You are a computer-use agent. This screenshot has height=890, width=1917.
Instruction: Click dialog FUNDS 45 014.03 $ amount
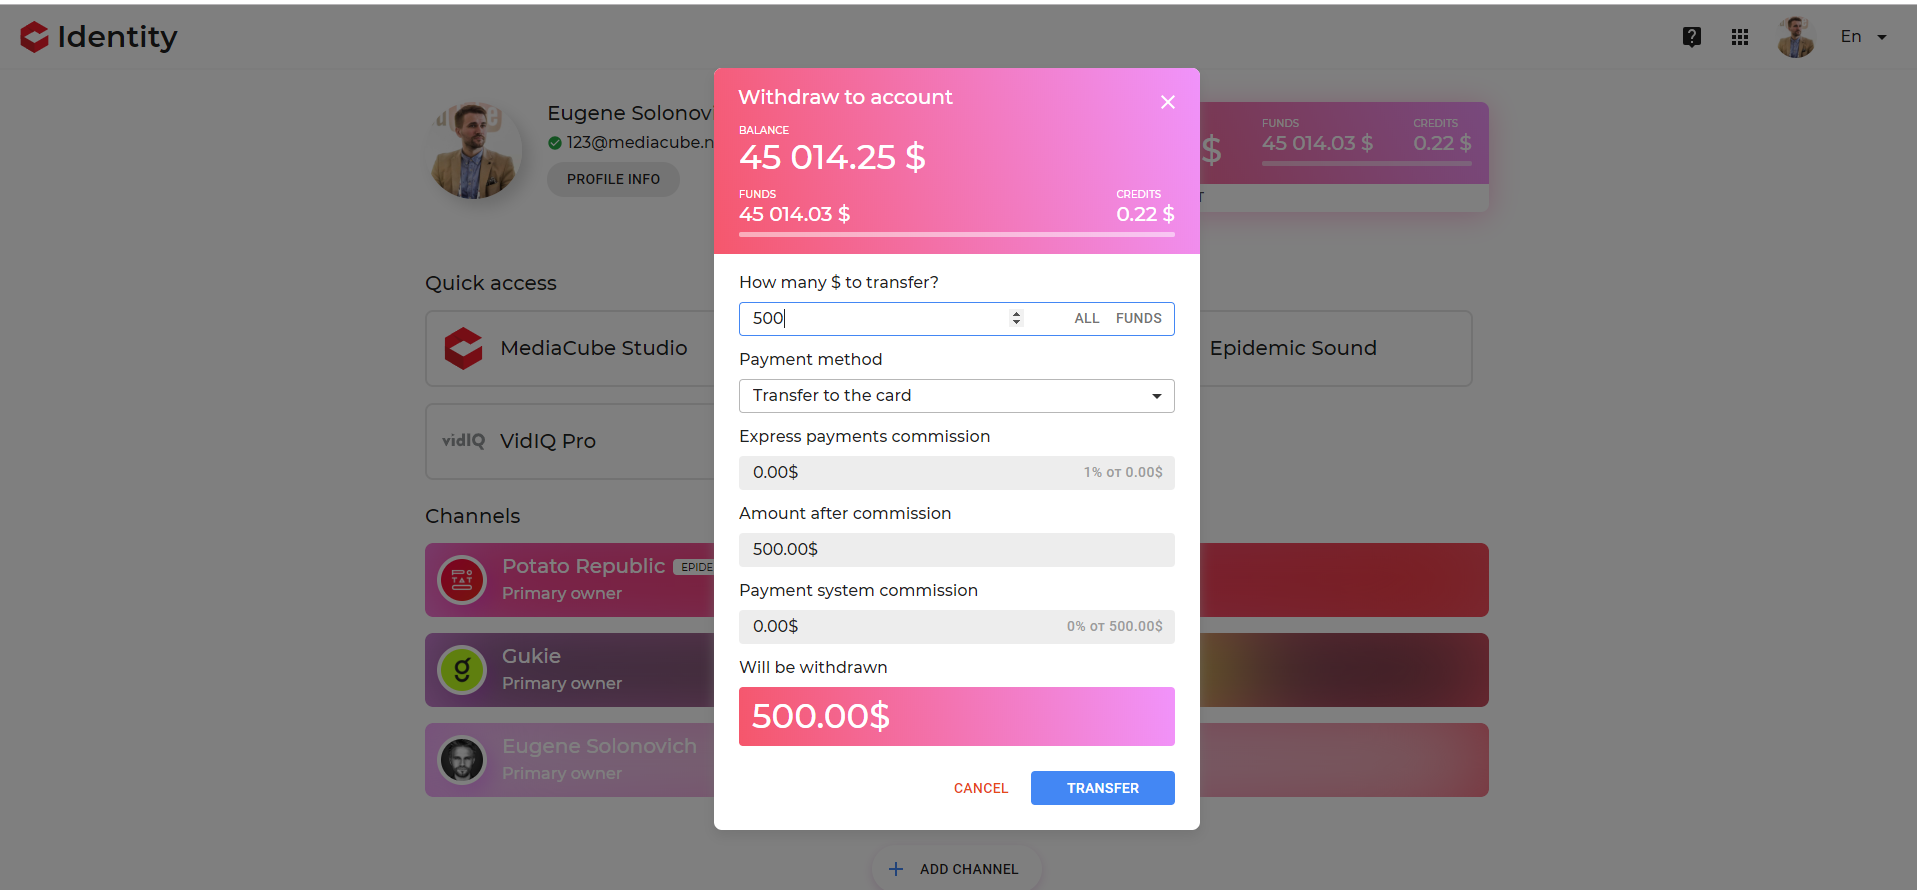coord(794,214)
